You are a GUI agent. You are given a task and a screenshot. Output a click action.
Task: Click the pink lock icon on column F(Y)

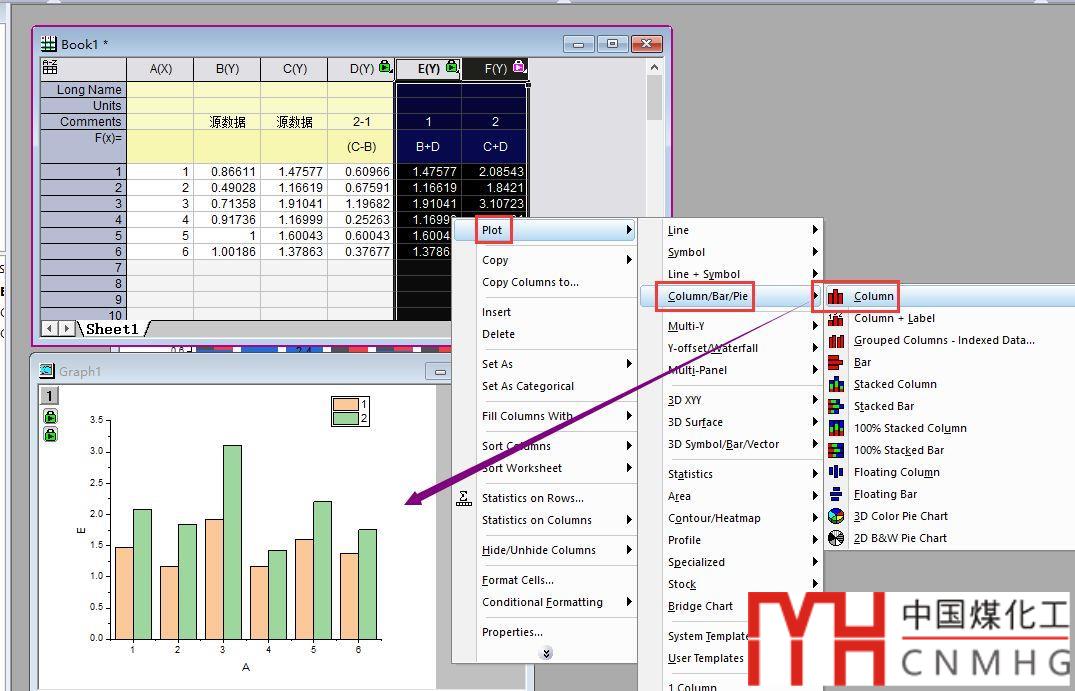[x=518, y=66]
